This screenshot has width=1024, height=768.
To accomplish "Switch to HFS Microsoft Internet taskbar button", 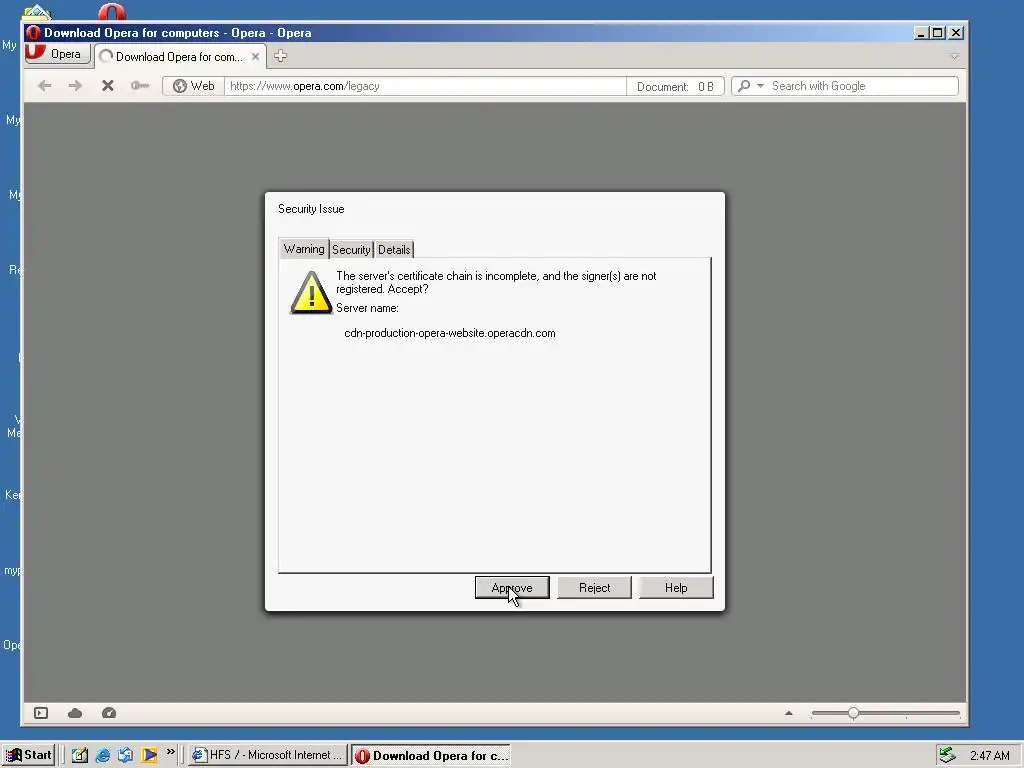I will 268,756.
